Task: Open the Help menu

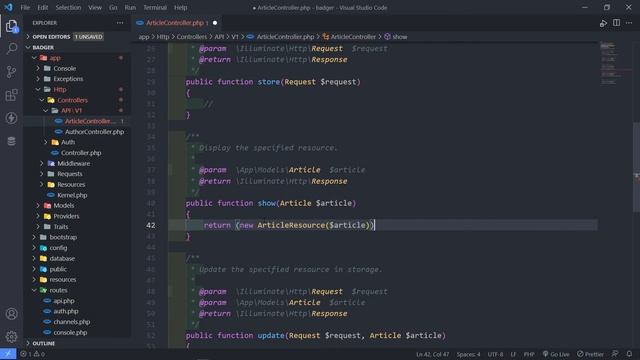Action: click(180, 7)
